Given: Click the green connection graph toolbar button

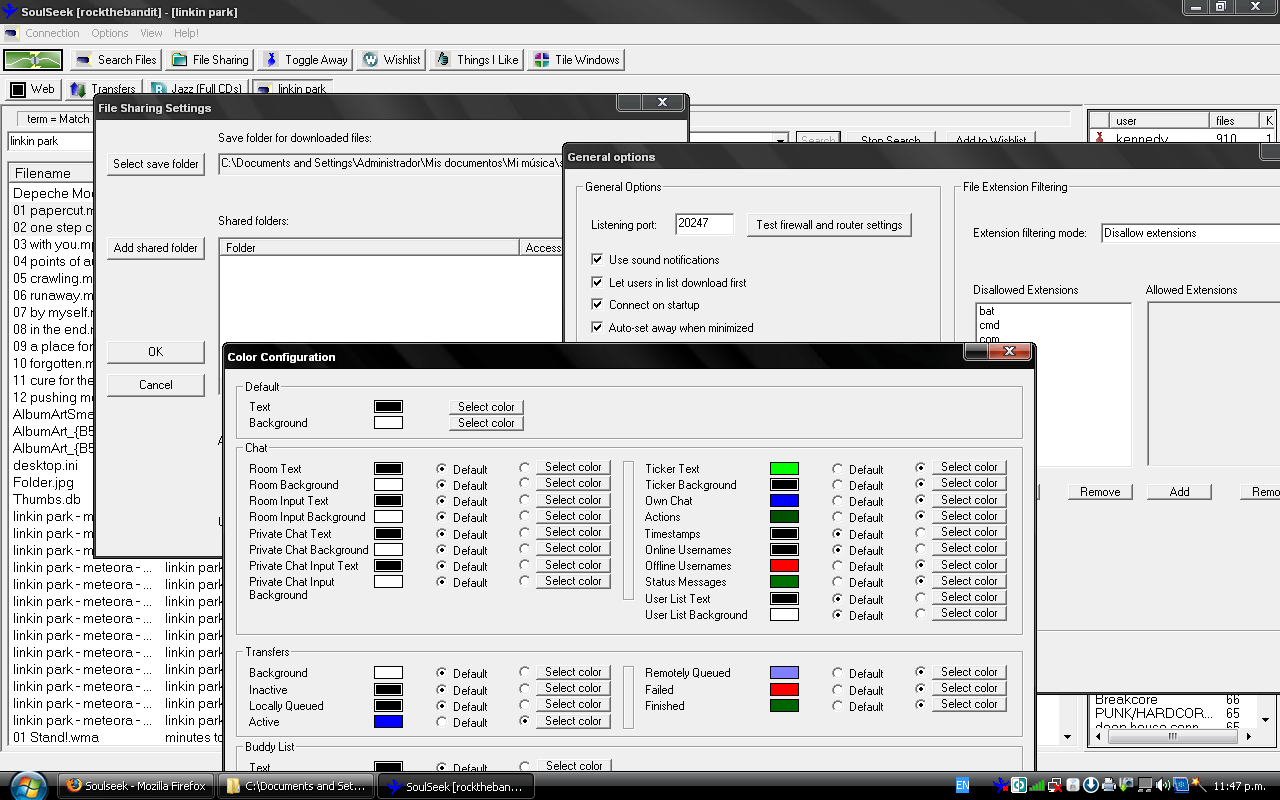Looking at the screenshot, I should [33, 60].
